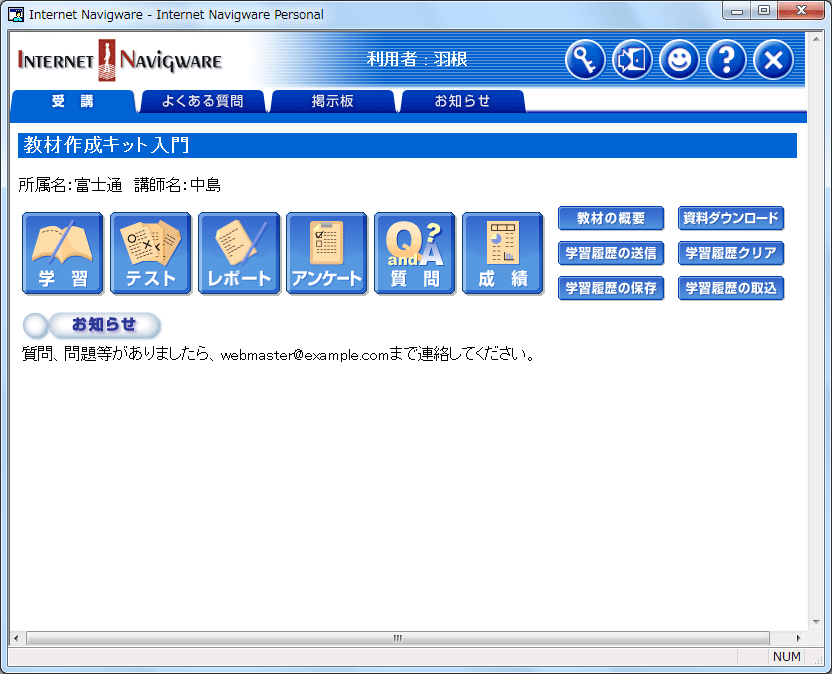Click the vertical scroll down arrow
This screenshot has width=832, height=674.
(x=816, y=622)
